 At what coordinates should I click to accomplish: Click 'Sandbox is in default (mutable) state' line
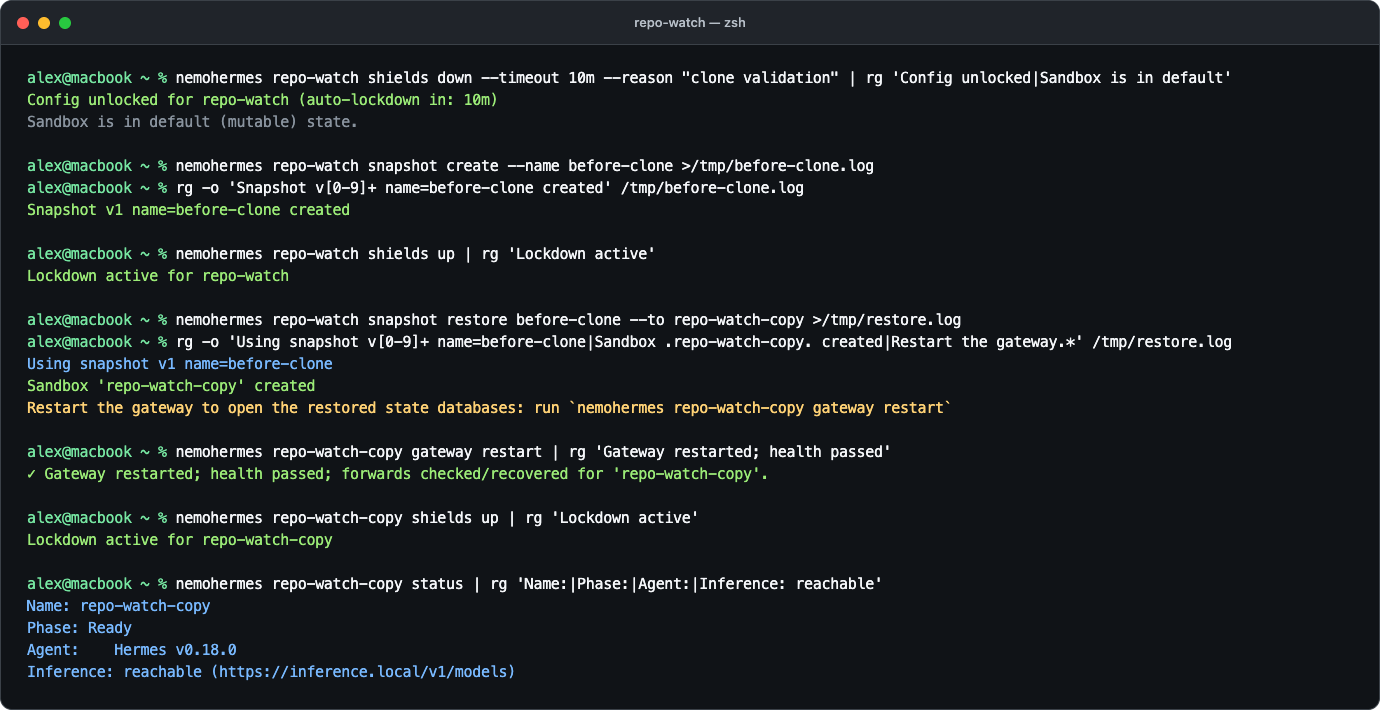[192, 122]
